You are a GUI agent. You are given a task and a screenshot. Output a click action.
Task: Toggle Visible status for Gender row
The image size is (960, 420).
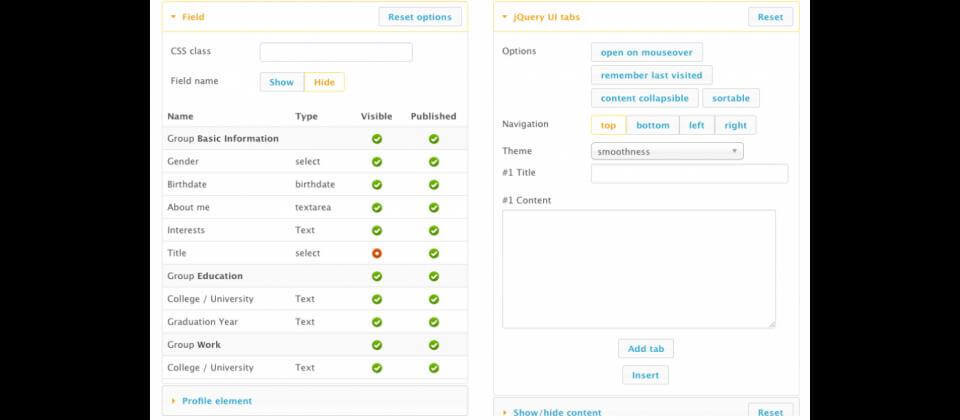tap(377, 162)
